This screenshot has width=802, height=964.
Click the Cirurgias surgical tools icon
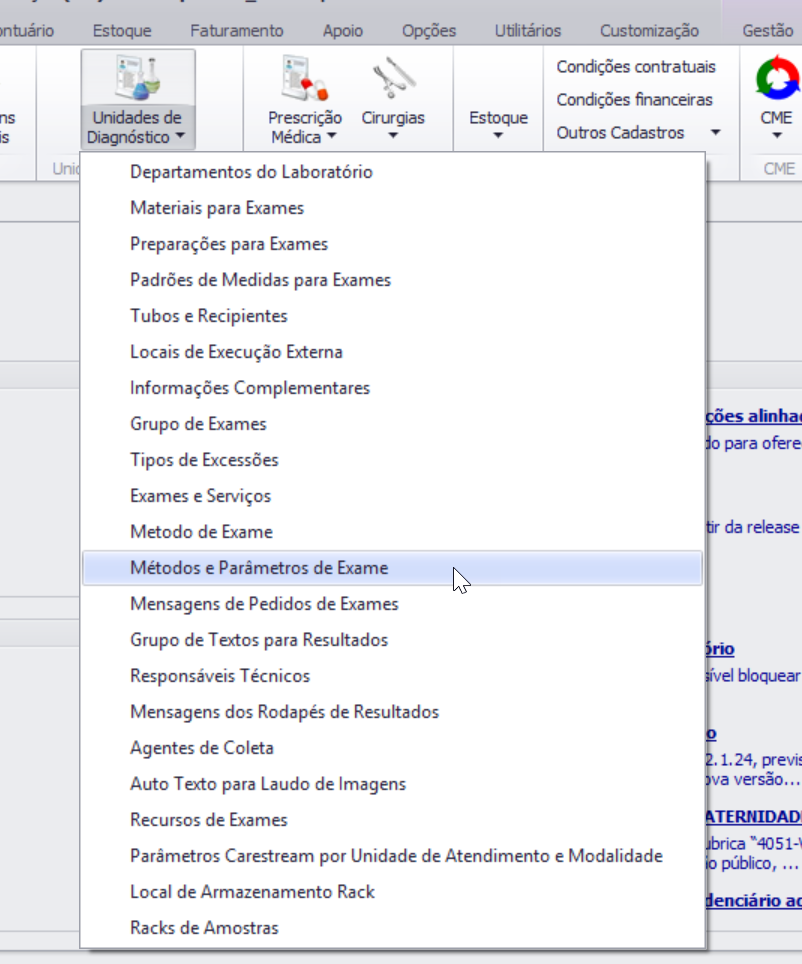point(394,77)
